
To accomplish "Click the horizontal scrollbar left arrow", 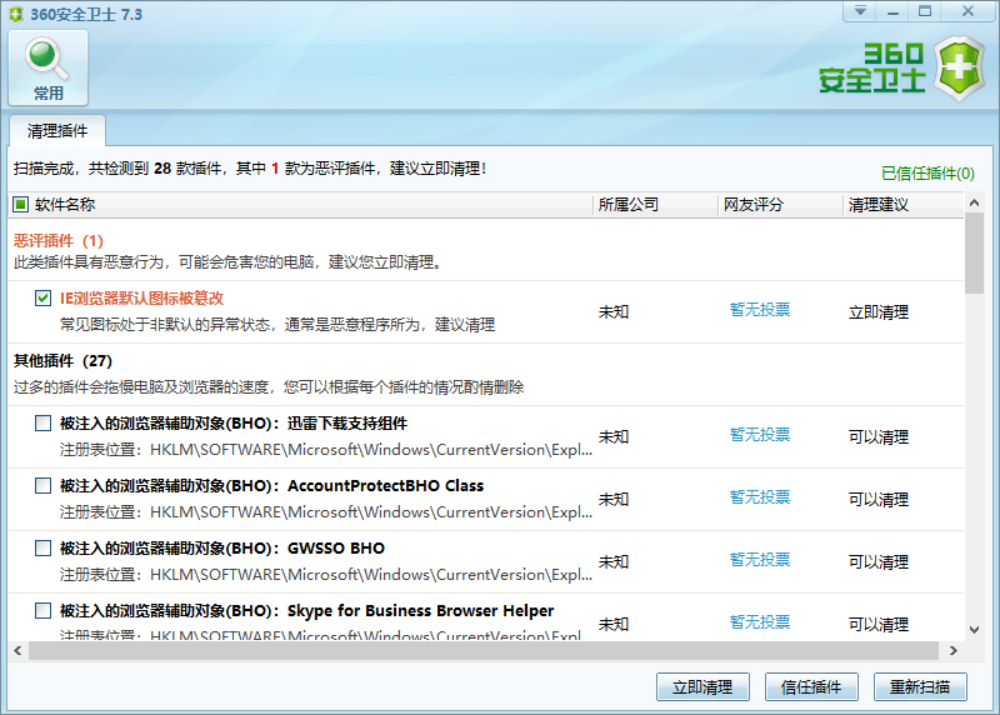I will click(18, 651).
